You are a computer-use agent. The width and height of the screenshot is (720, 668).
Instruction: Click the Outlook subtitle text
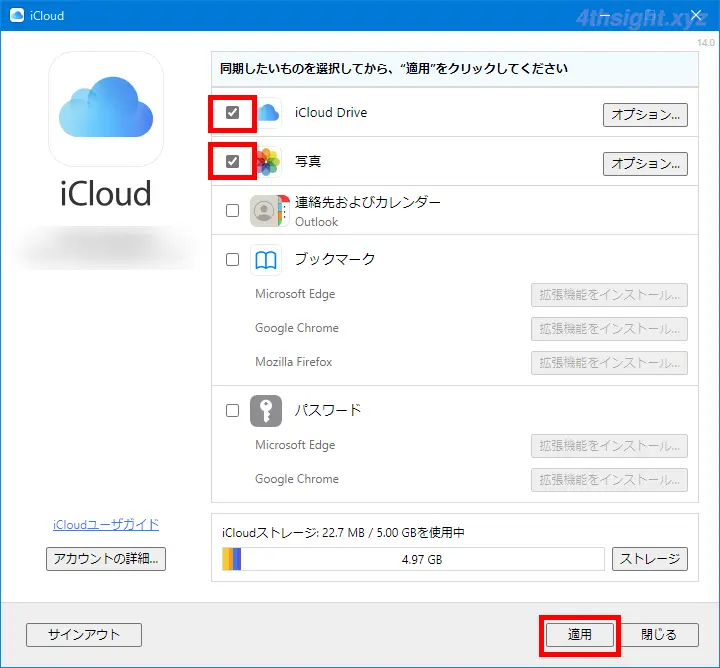[316, 222]
